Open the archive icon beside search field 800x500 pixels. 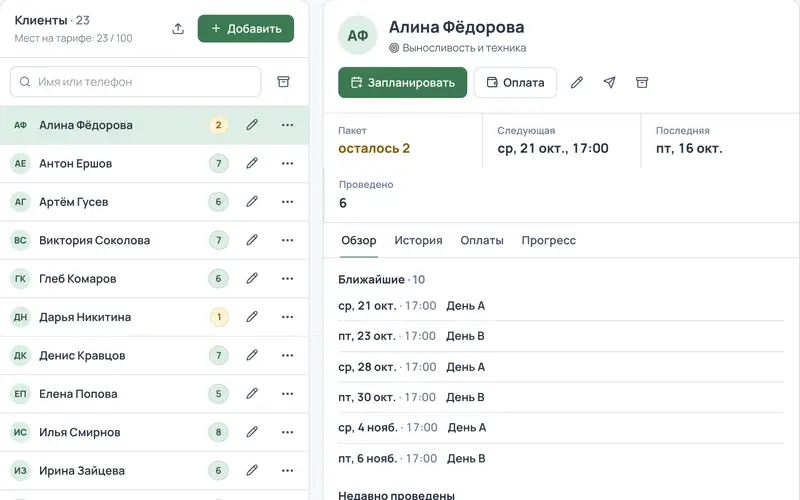click(x=283, y=82)
